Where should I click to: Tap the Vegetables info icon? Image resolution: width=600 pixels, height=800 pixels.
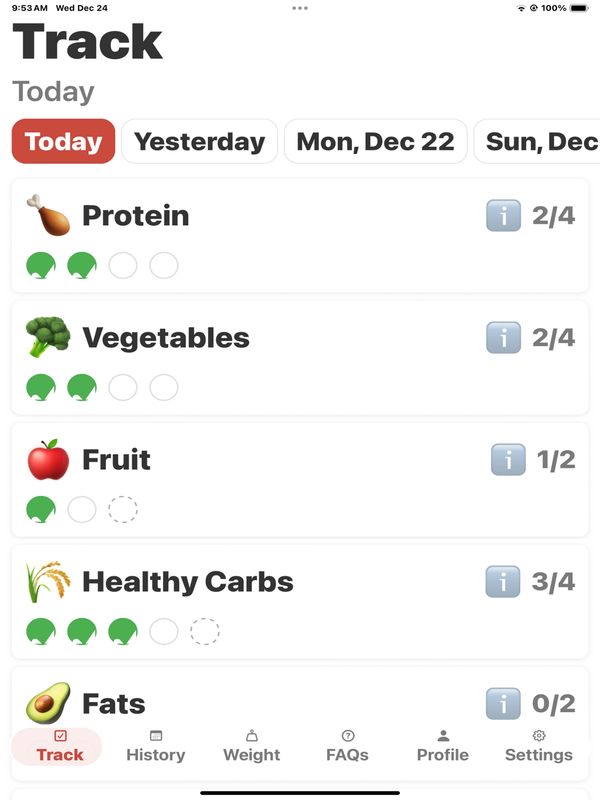coord(504,338)
